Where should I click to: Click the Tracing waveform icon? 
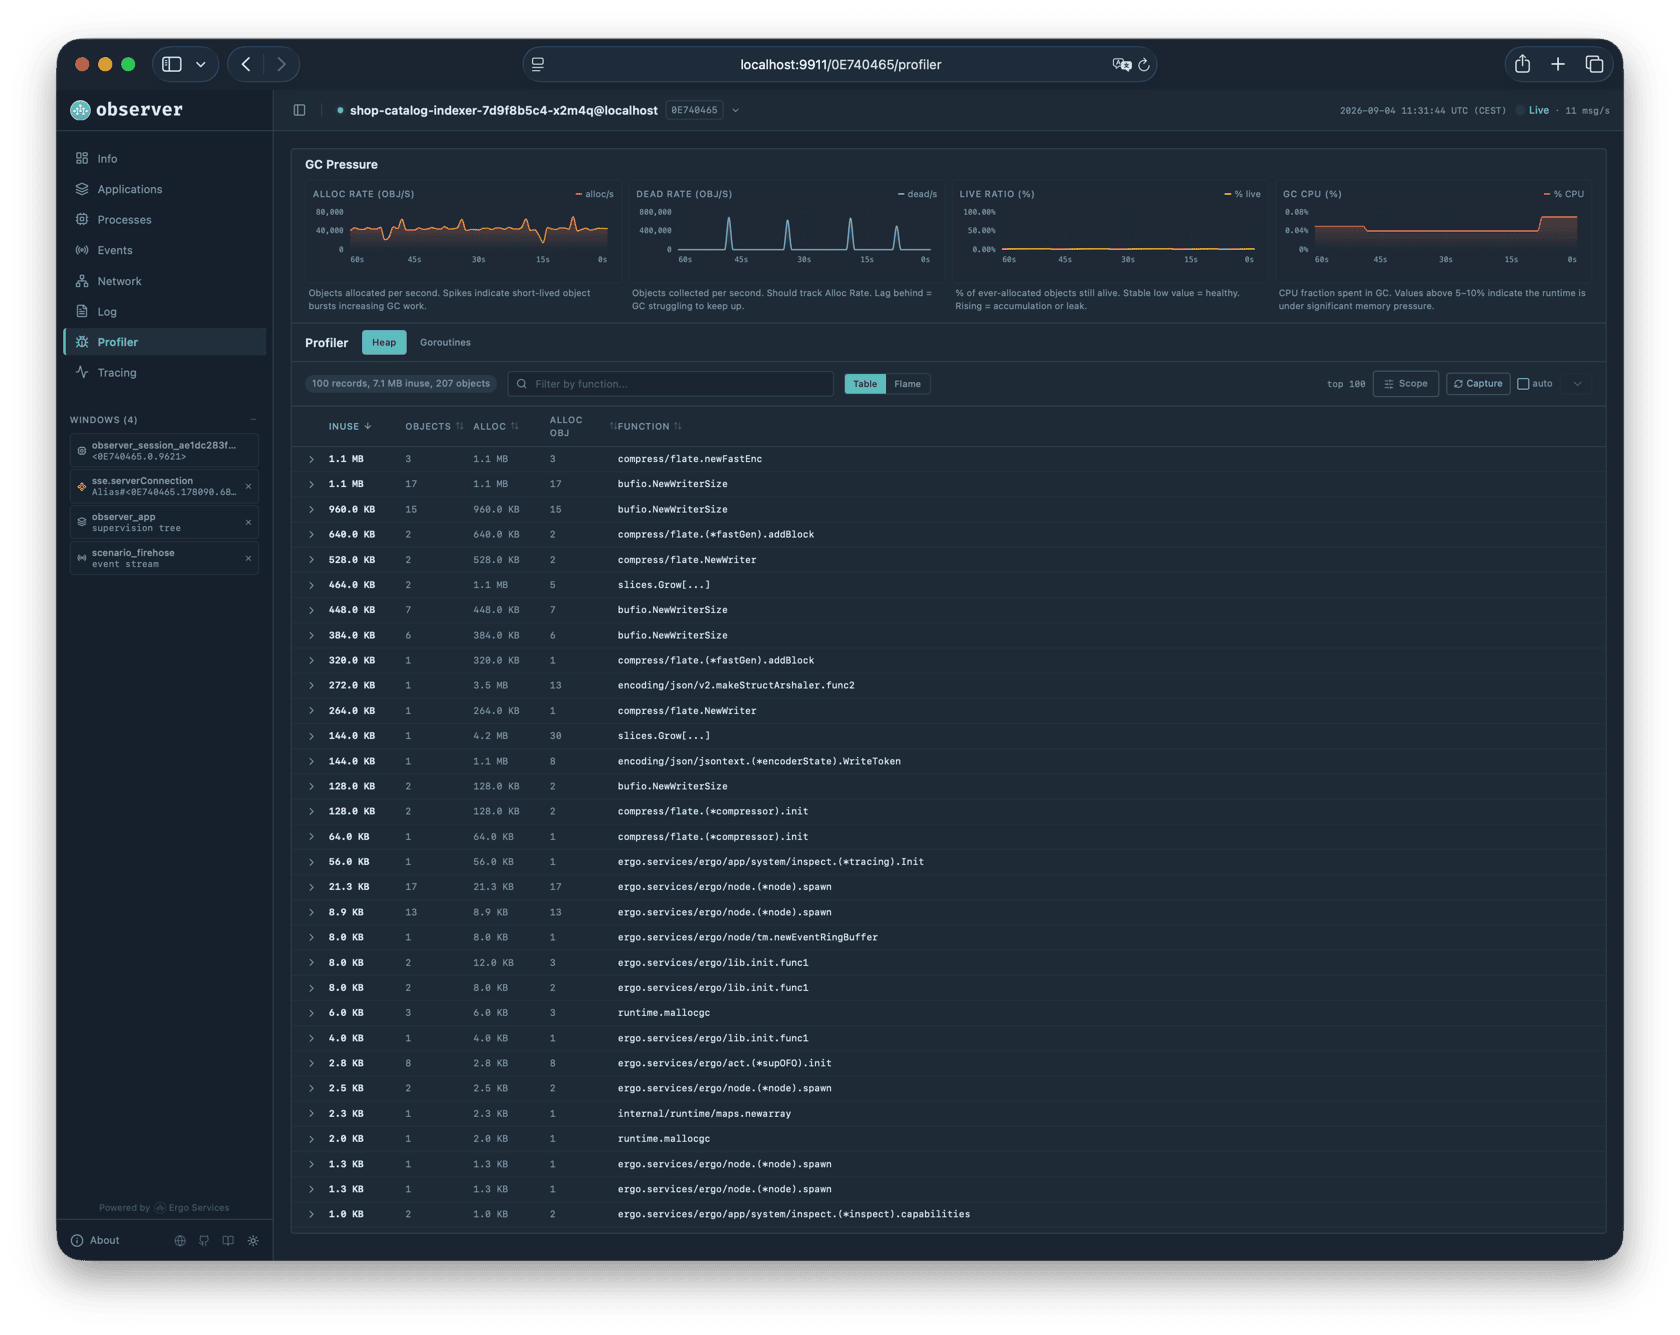82,372
